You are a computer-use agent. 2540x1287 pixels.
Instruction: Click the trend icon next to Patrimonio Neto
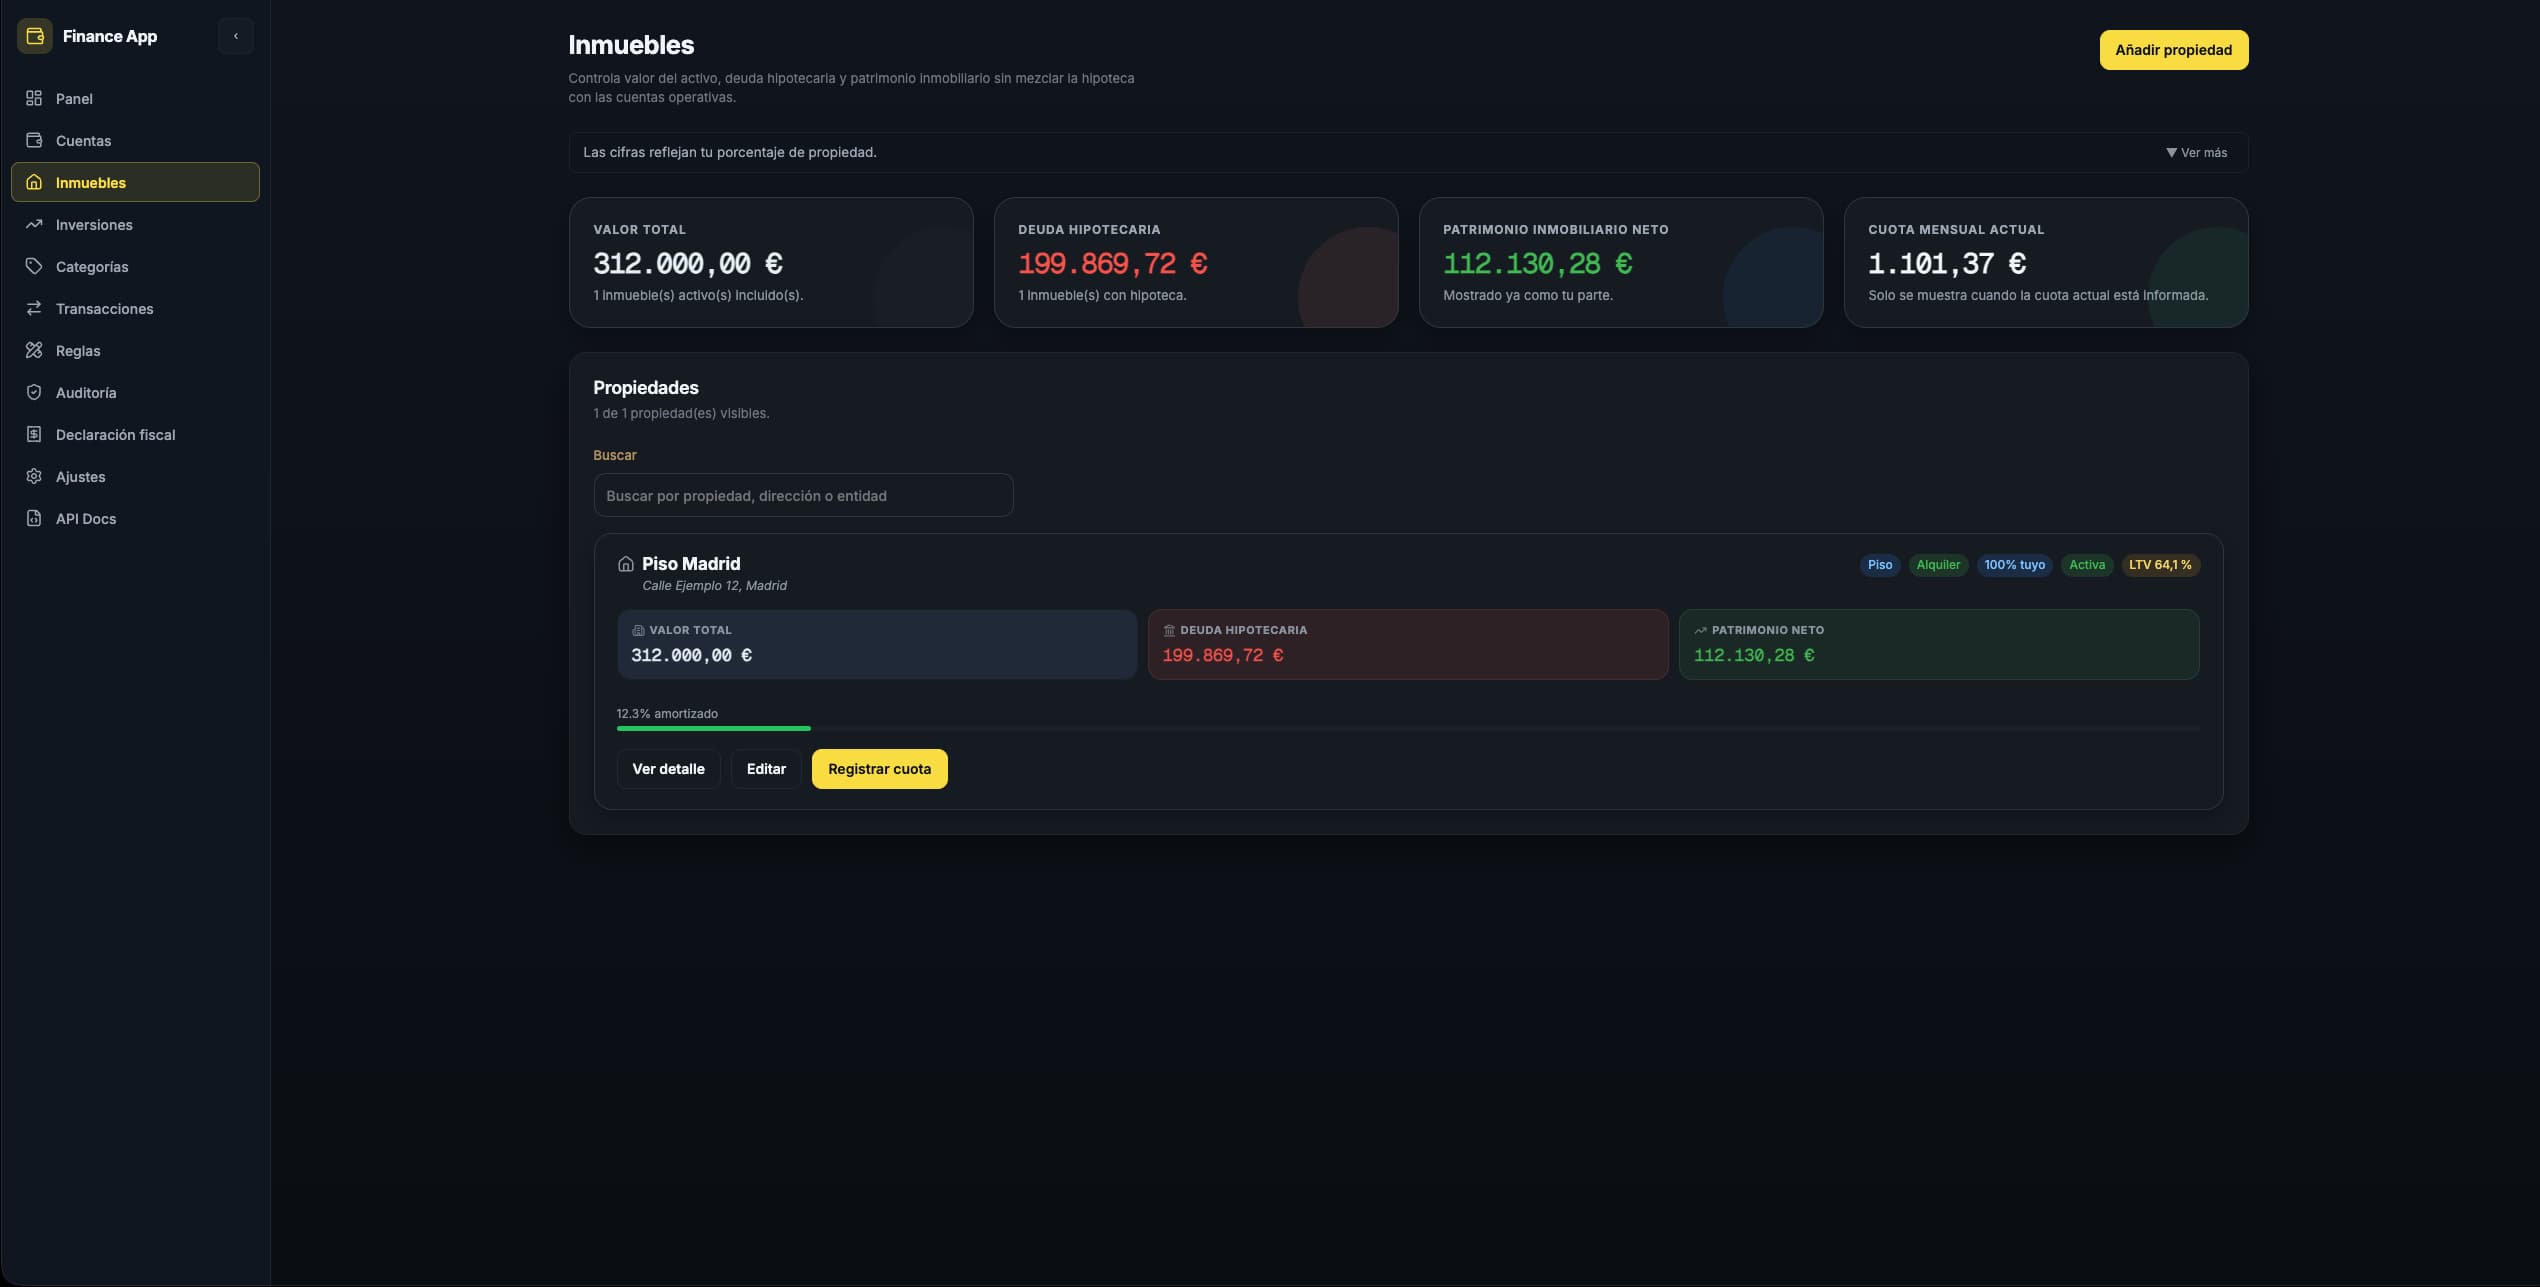1700,630
